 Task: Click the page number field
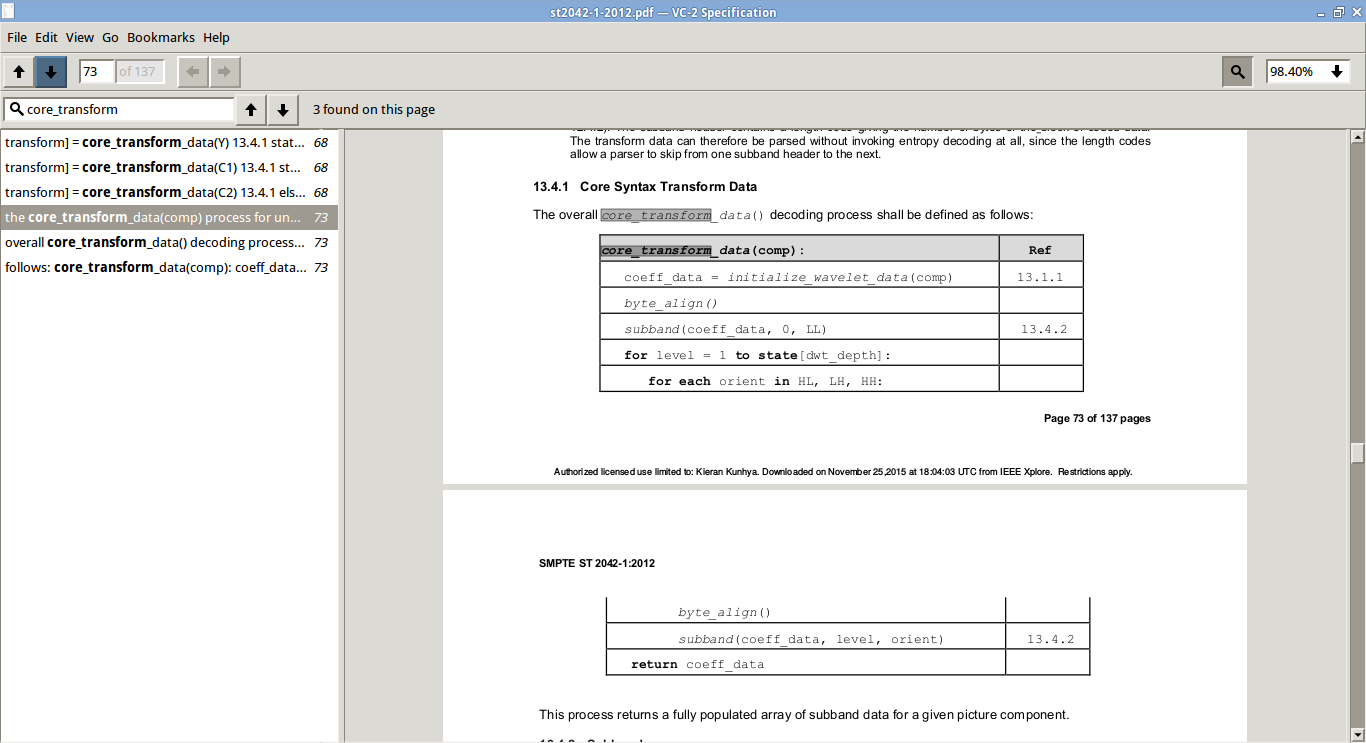click(x=96, y=72)
